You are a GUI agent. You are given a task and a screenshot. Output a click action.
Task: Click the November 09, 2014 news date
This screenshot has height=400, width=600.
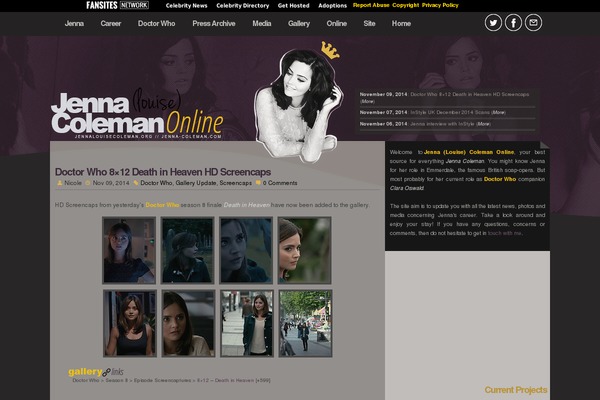click(x=383, y=94)
